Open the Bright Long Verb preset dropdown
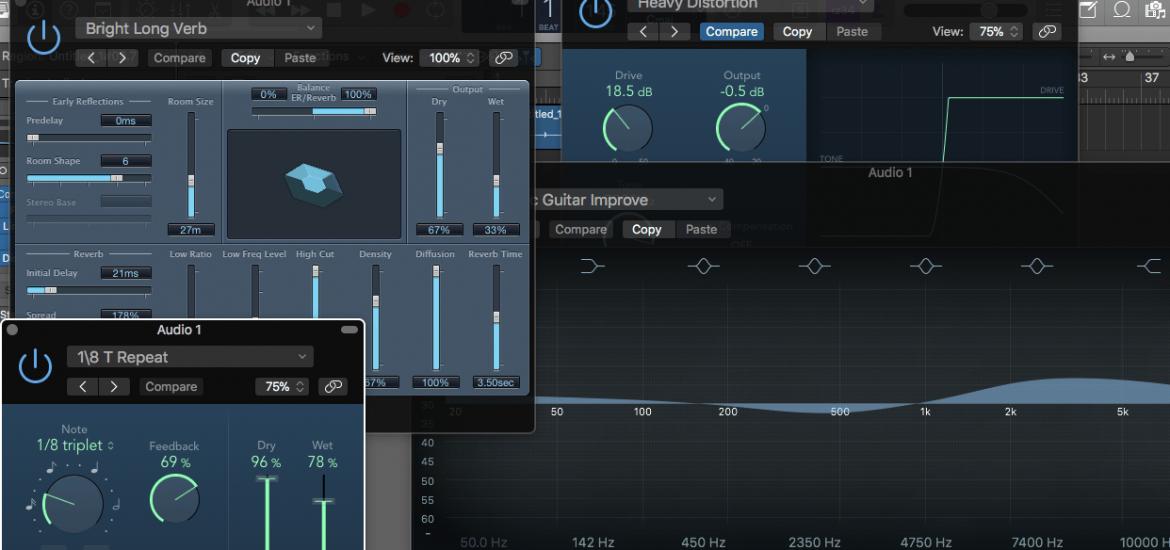 pyautogui.click(x=199, y=28)
